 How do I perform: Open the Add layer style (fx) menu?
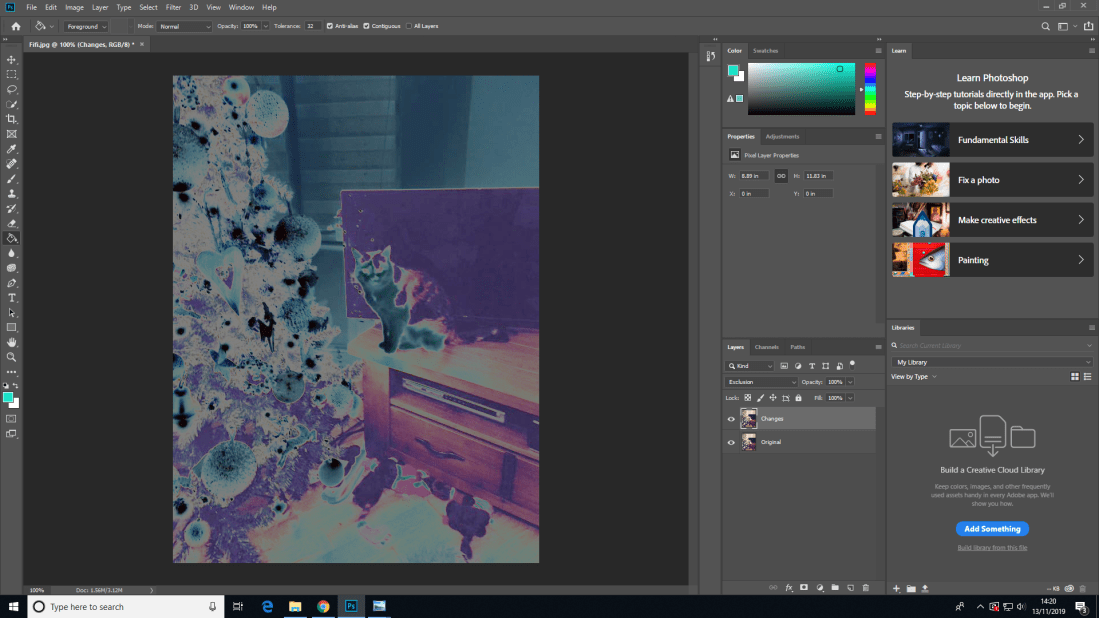789,588
